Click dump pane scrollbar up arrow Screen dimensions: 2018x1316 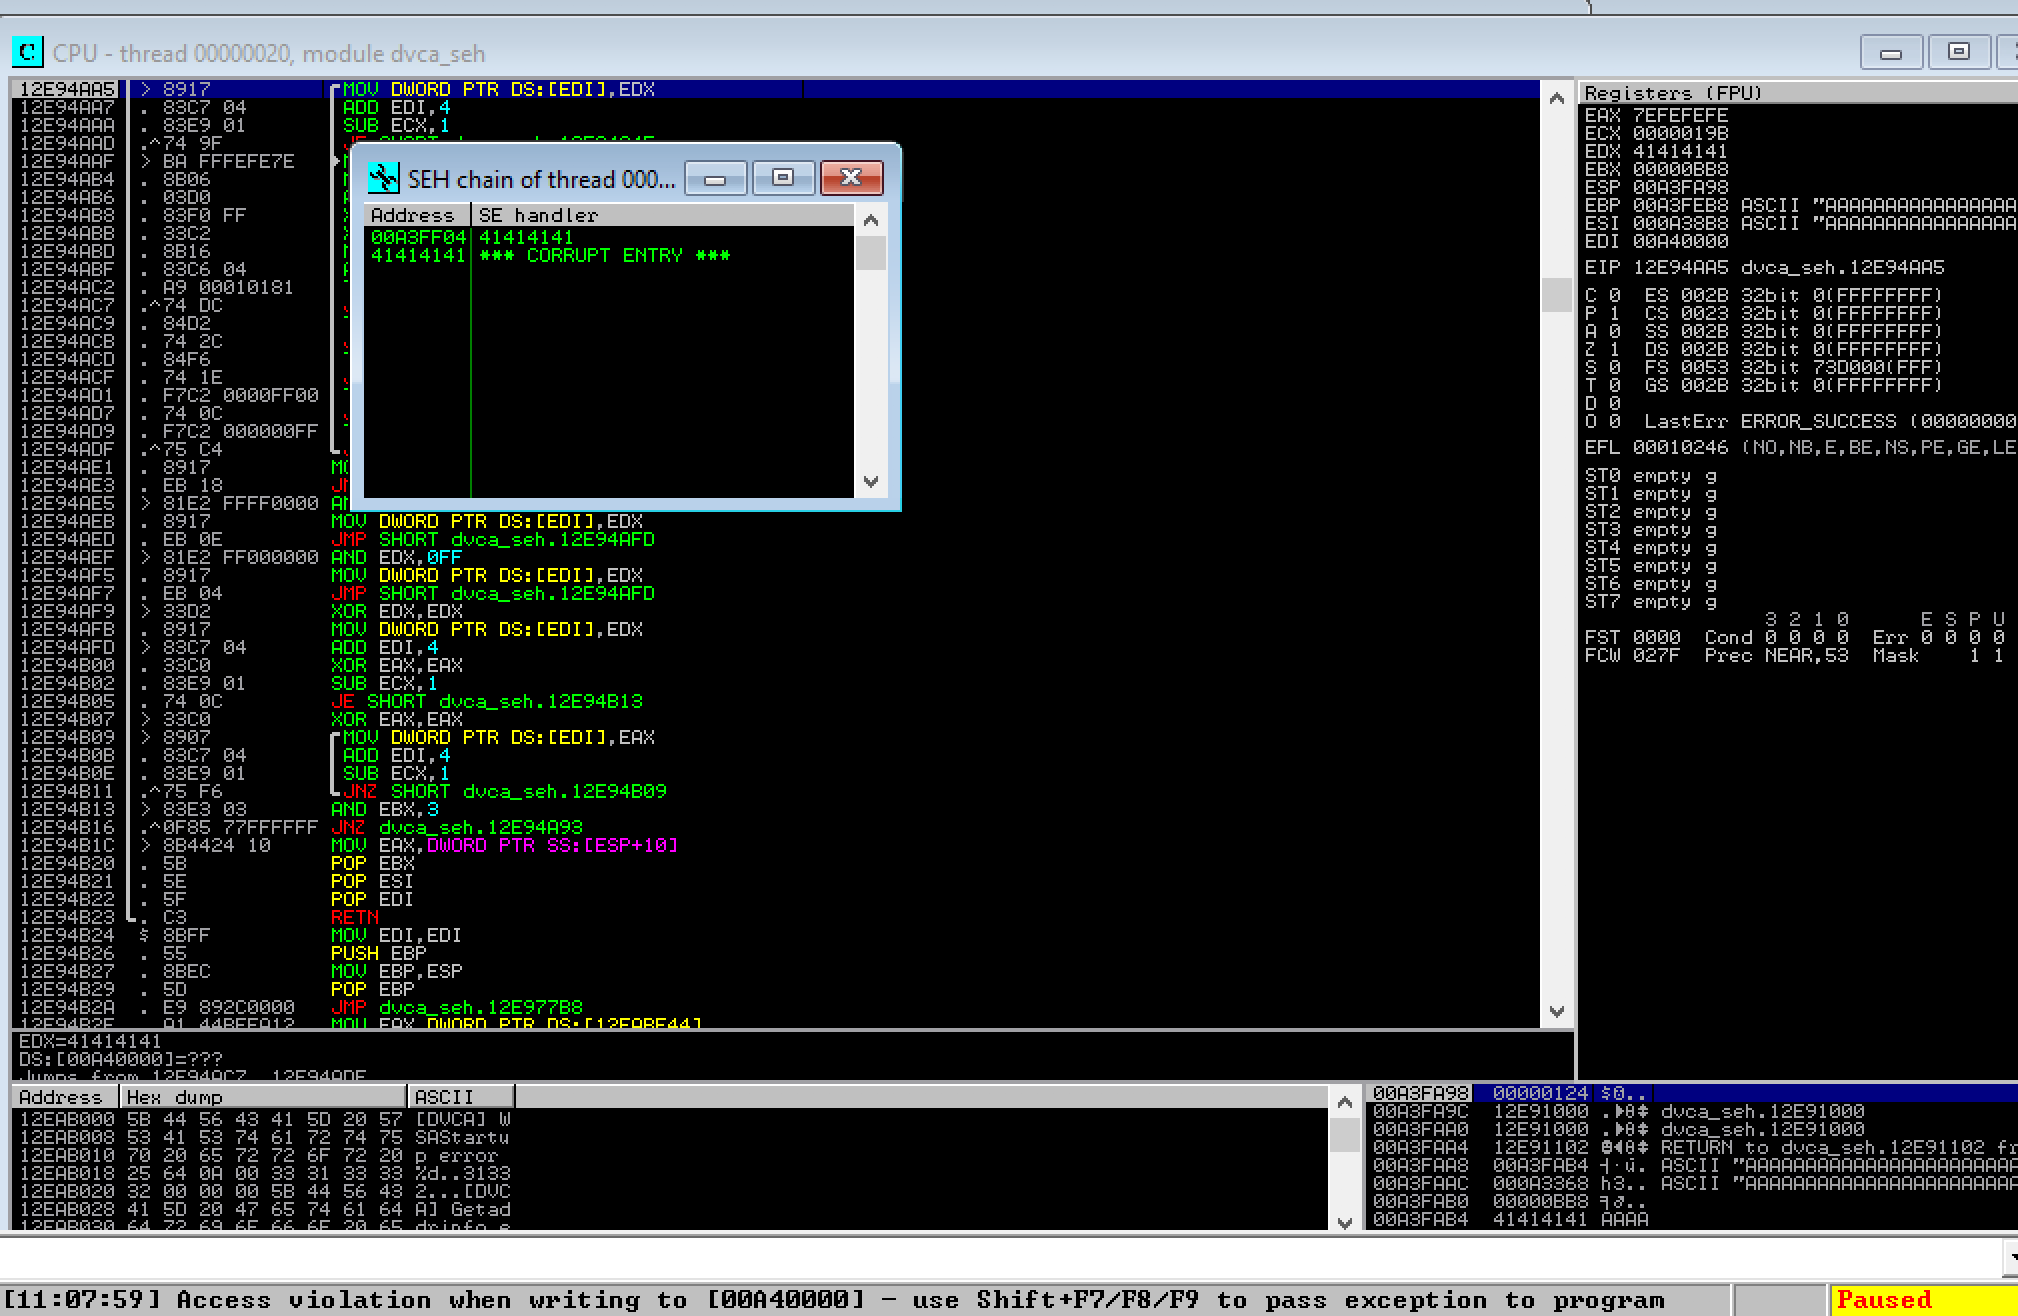click(x=1344, y=1103)
